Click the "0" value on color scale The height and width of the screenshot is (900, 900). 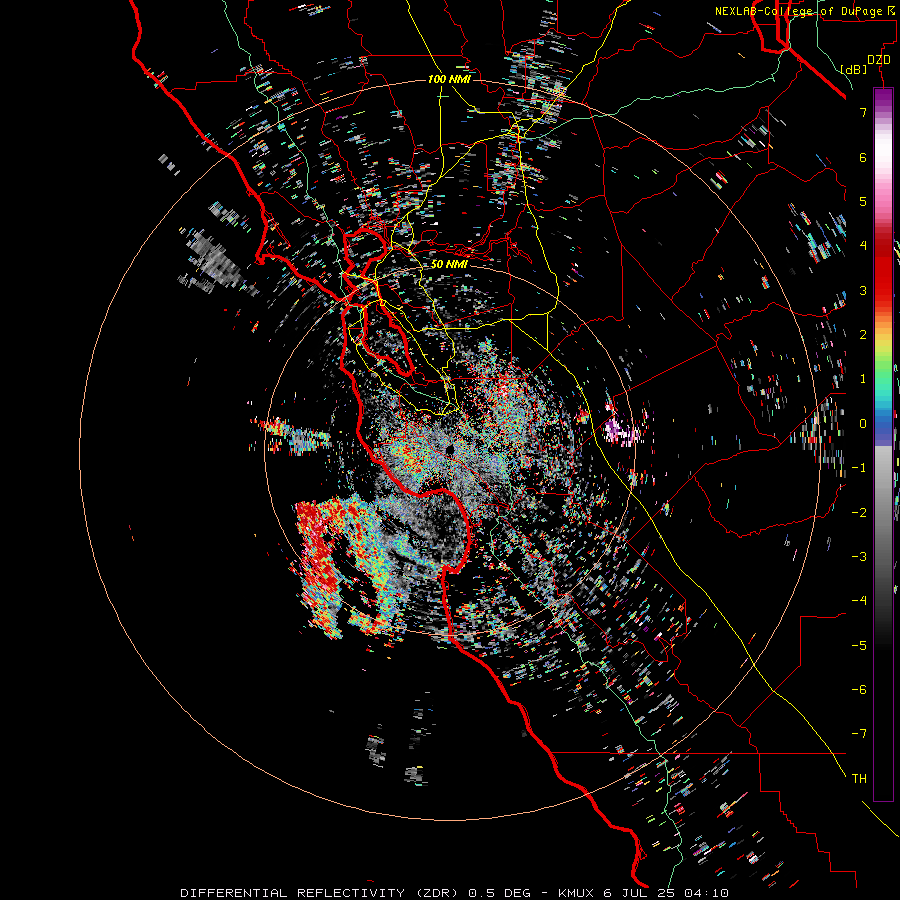coord(863,424)
